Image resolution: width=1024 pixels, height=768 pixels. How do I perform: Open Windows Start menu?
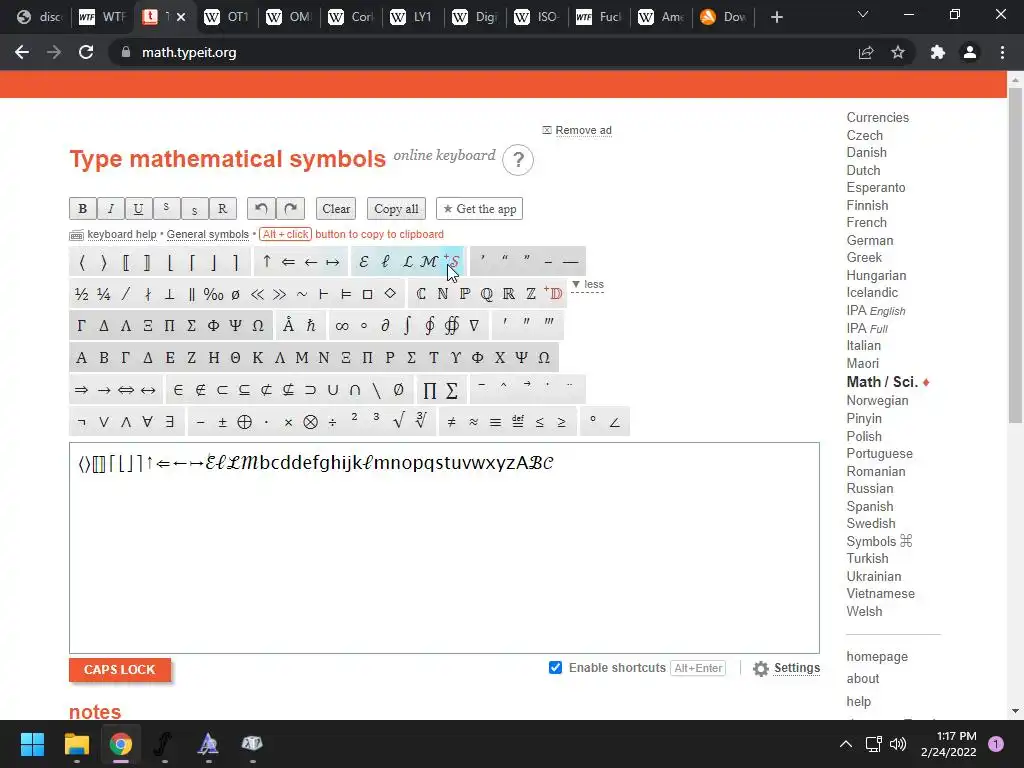[x=32, y=744]
